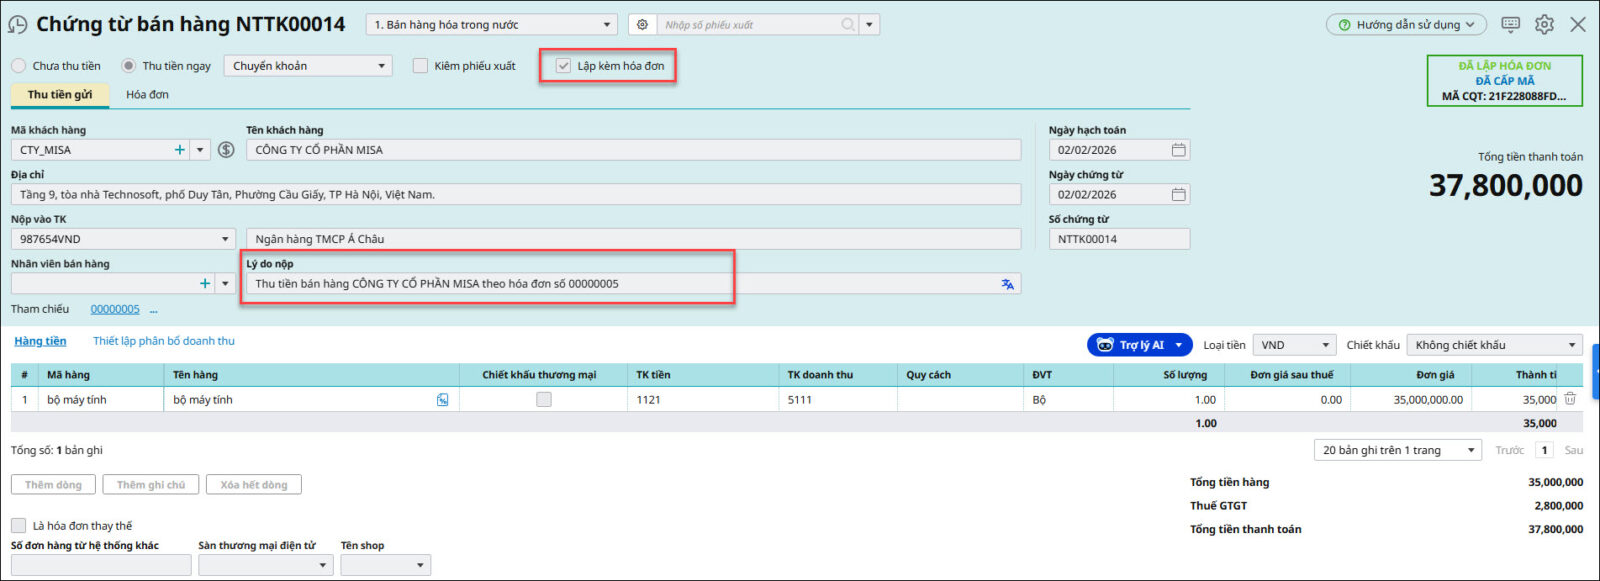Select the Chưa thu tiền radio button

19,66
